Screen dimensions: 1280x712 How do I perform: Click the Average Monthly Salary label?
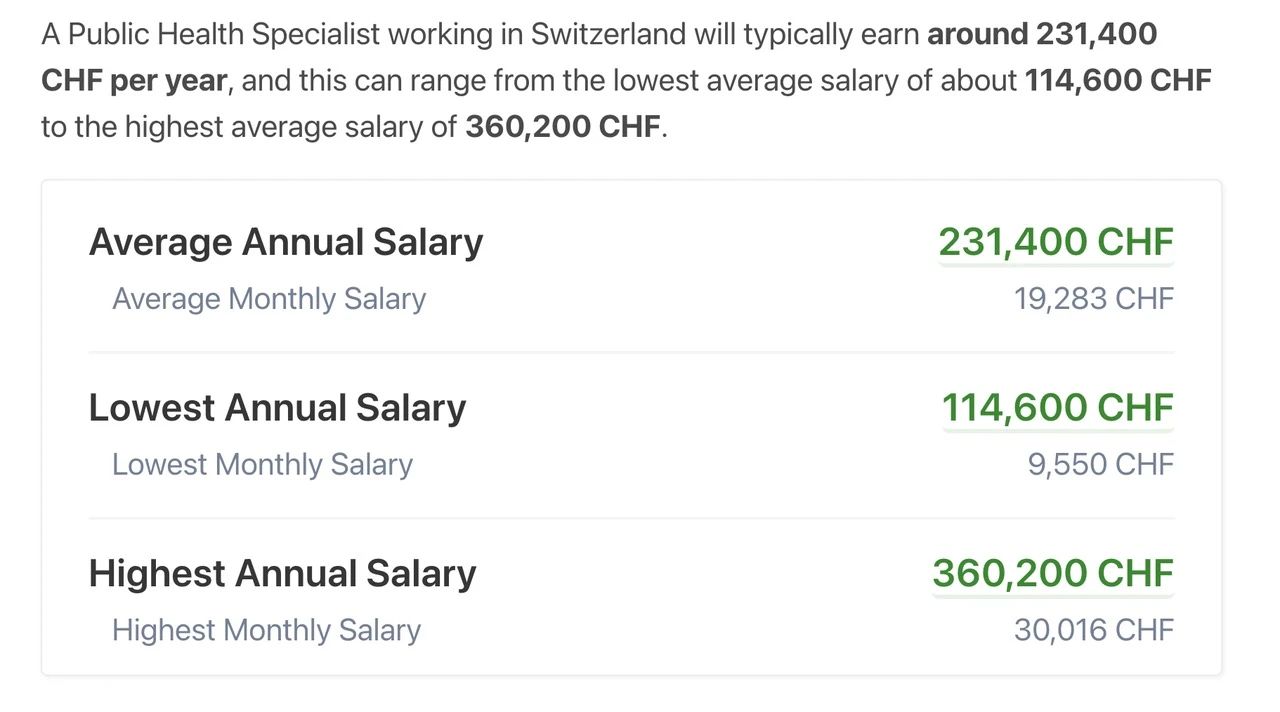point(269,299)
